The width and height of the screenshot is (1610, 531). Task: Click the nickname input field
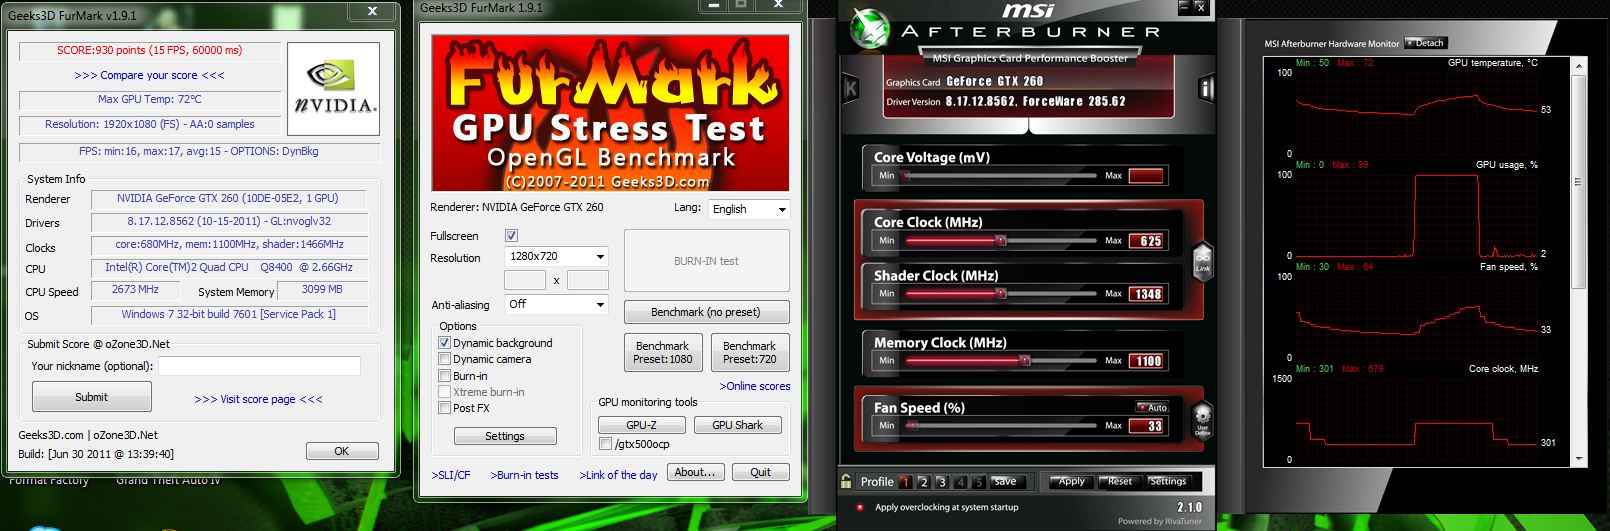point(259,366)
